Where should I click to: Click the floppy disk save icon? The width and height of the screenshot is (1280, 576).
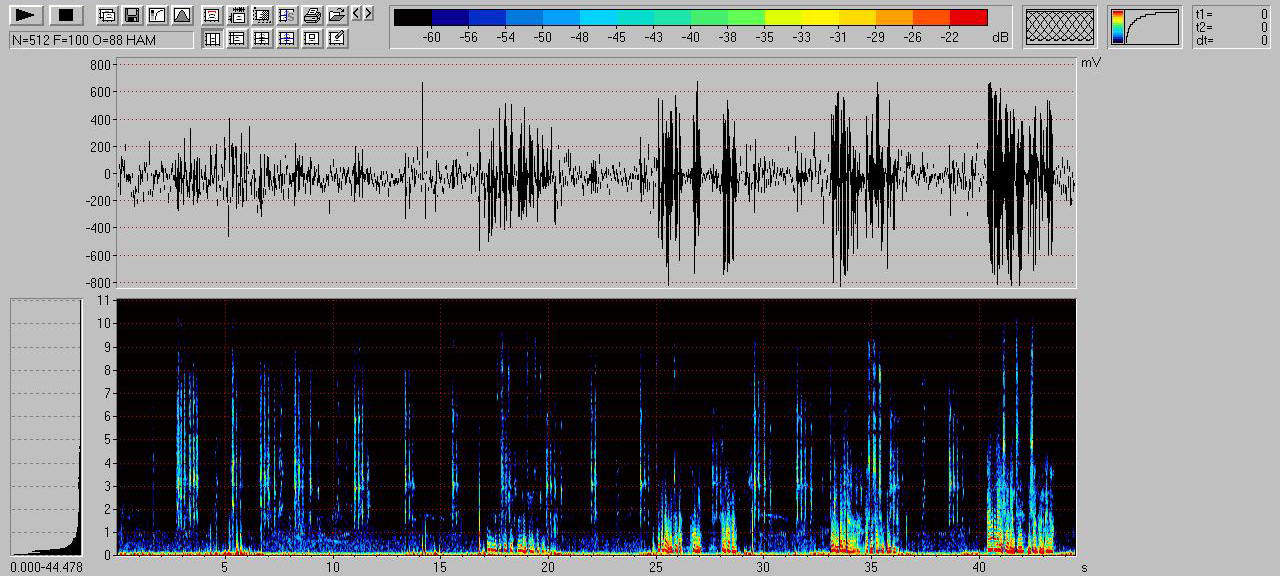click(x=132, y=15)
